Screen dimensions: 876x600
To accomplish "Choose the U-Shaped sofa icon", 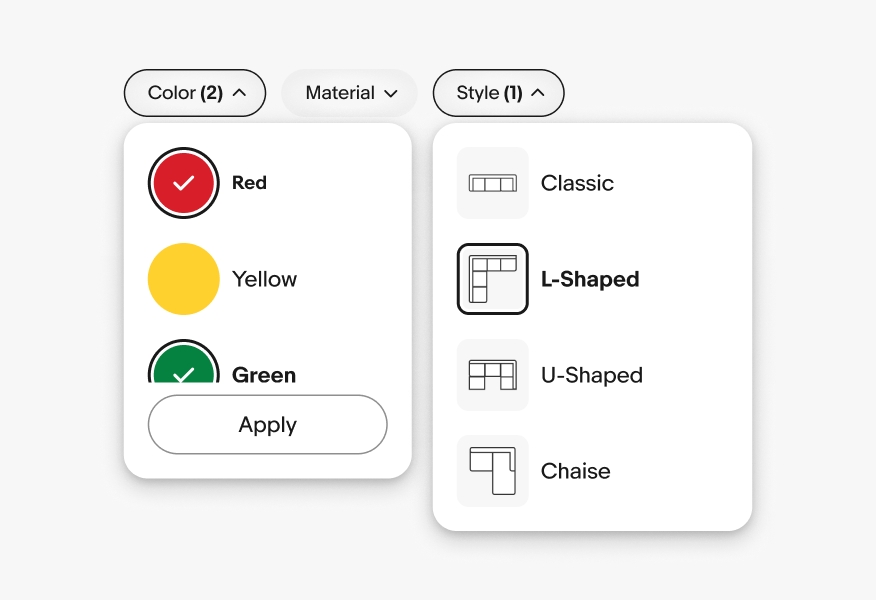I will point(492,375).
